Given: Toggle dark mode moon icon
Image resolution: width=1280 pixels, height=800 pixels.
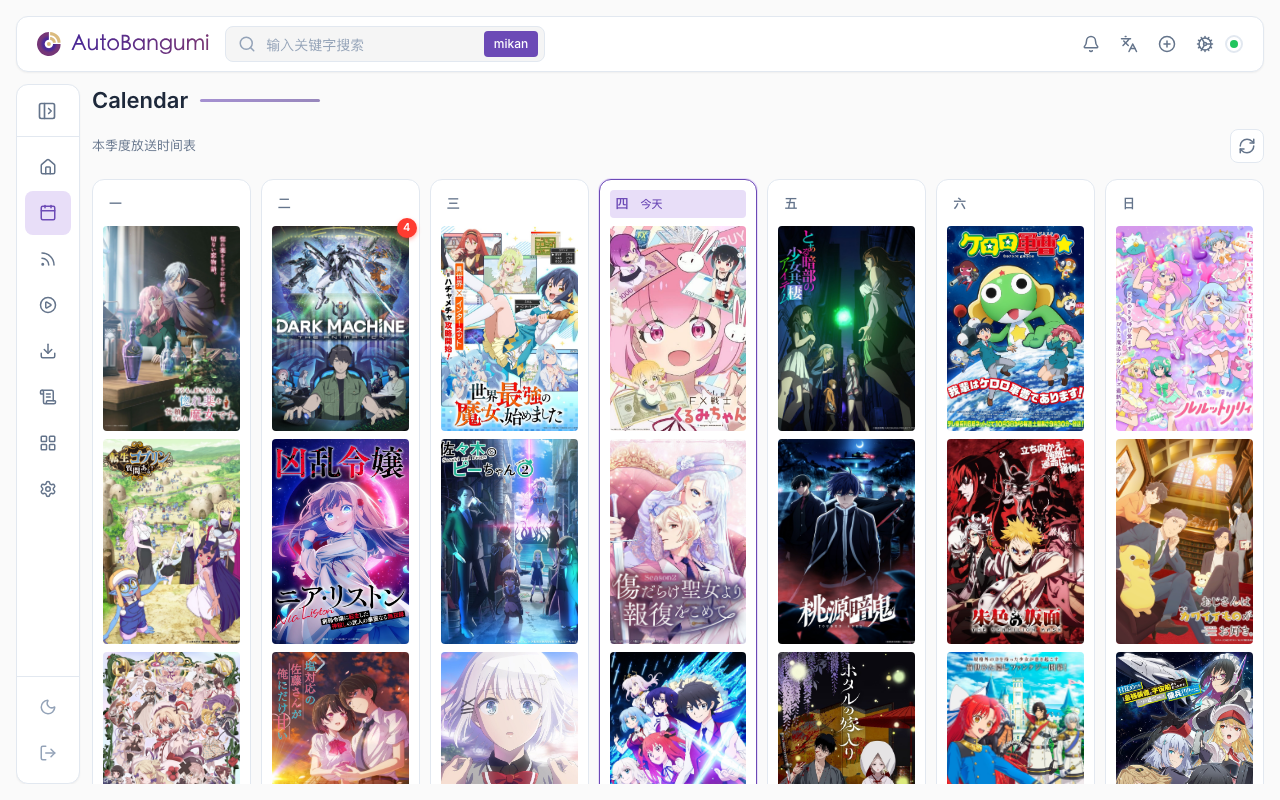Looking at the screenshot, I should pos(48,707).
